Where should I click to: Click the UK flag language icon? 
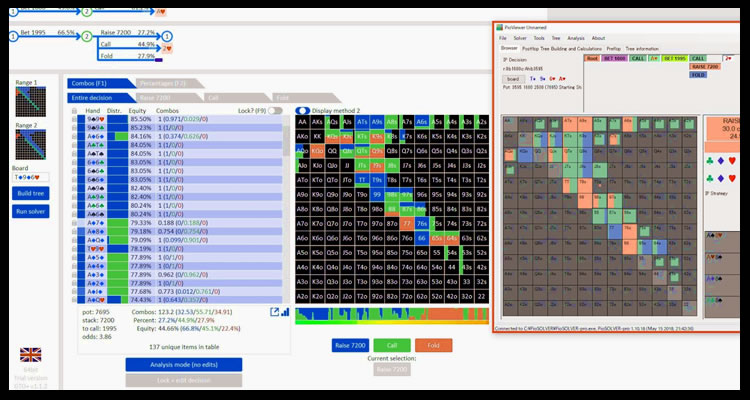(x=31, y=355)
